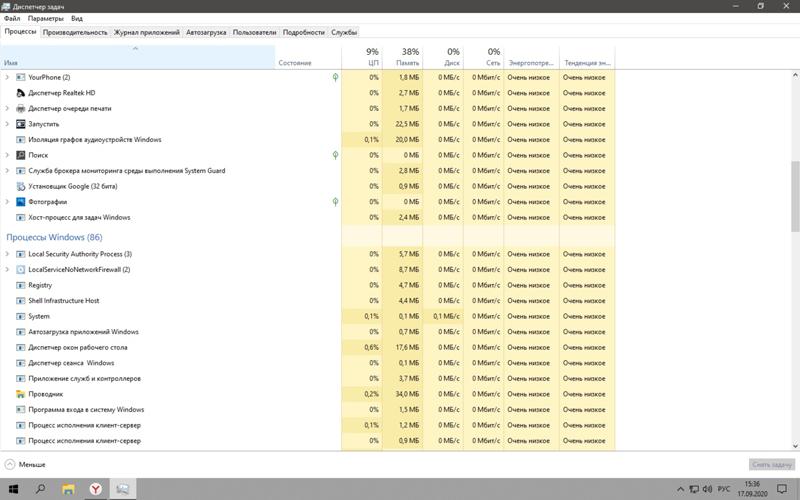Switch to the Пользователи tab
The height and width of the screenshot is (500, 800).
tap(255, 32)
